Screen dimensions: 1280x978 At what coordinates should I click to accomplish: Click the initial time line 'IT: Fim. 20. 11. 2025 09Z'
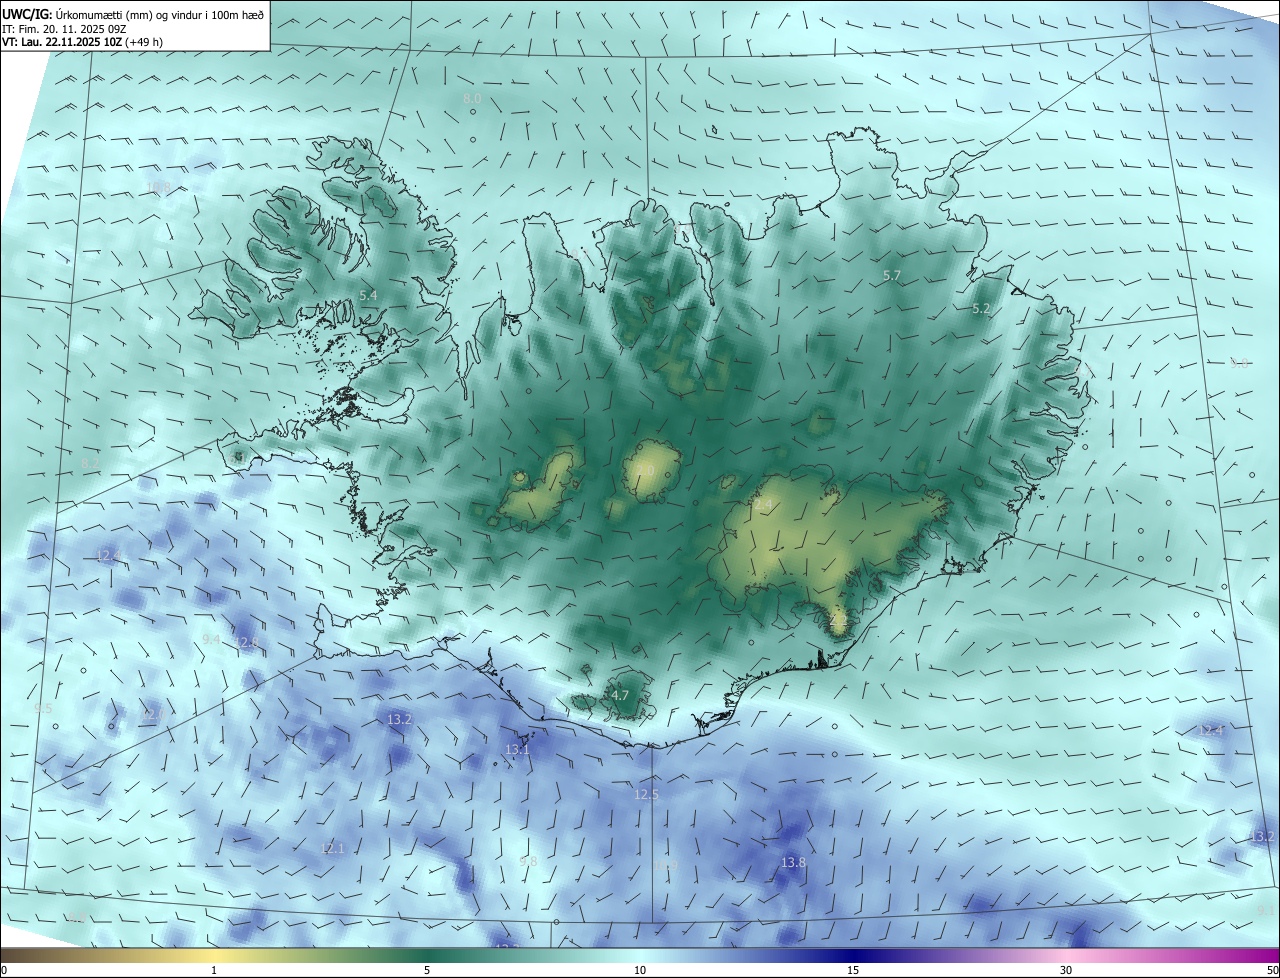pos(64,28)
